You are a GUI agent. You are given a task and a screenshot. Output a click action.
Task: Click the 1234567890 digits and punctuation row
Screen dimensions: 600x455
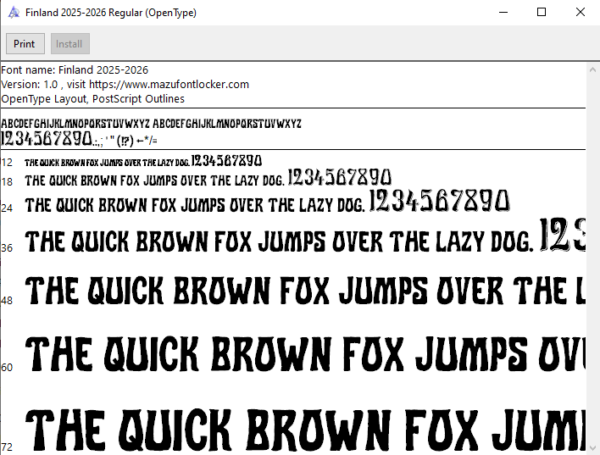79,139
